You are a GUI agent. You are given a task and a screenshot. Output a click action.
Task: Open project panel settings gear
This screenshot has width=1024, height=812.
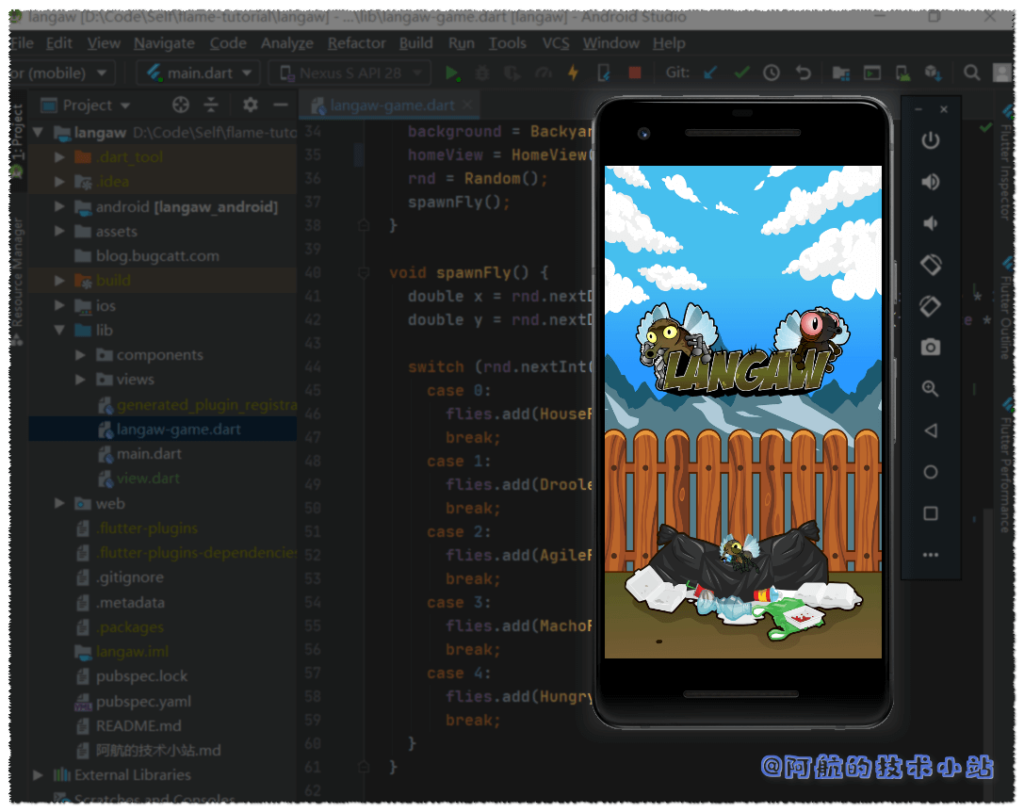point(250,105)
